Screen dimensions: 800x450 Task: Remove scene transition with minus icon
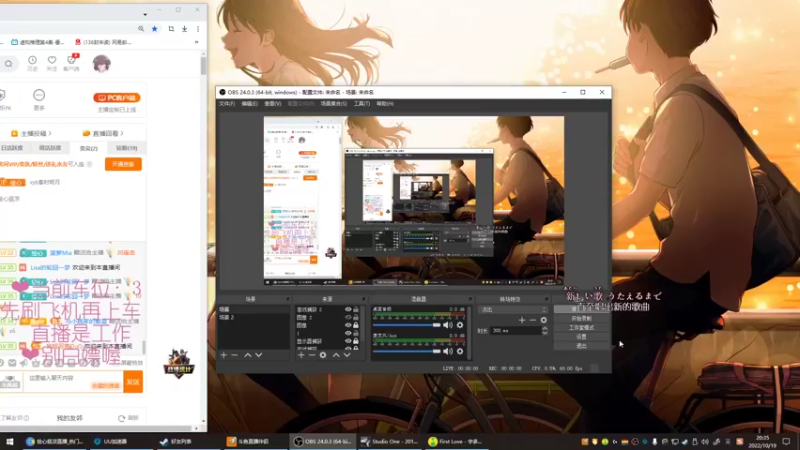tap(533, 320)
